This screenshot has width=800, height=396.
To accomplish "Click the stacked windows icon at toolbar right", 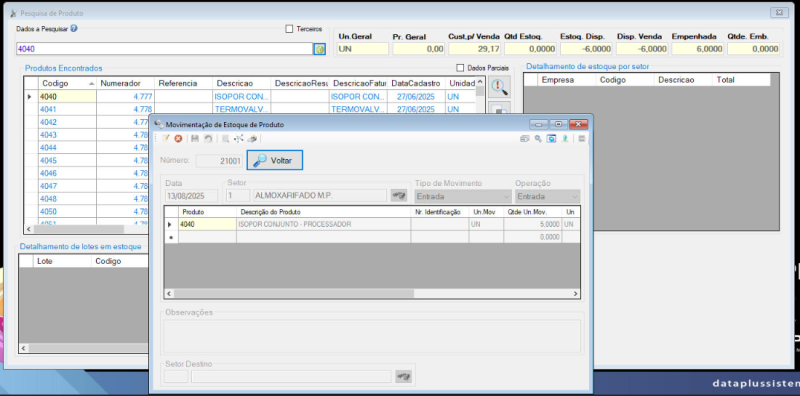I will coord(524,139).
